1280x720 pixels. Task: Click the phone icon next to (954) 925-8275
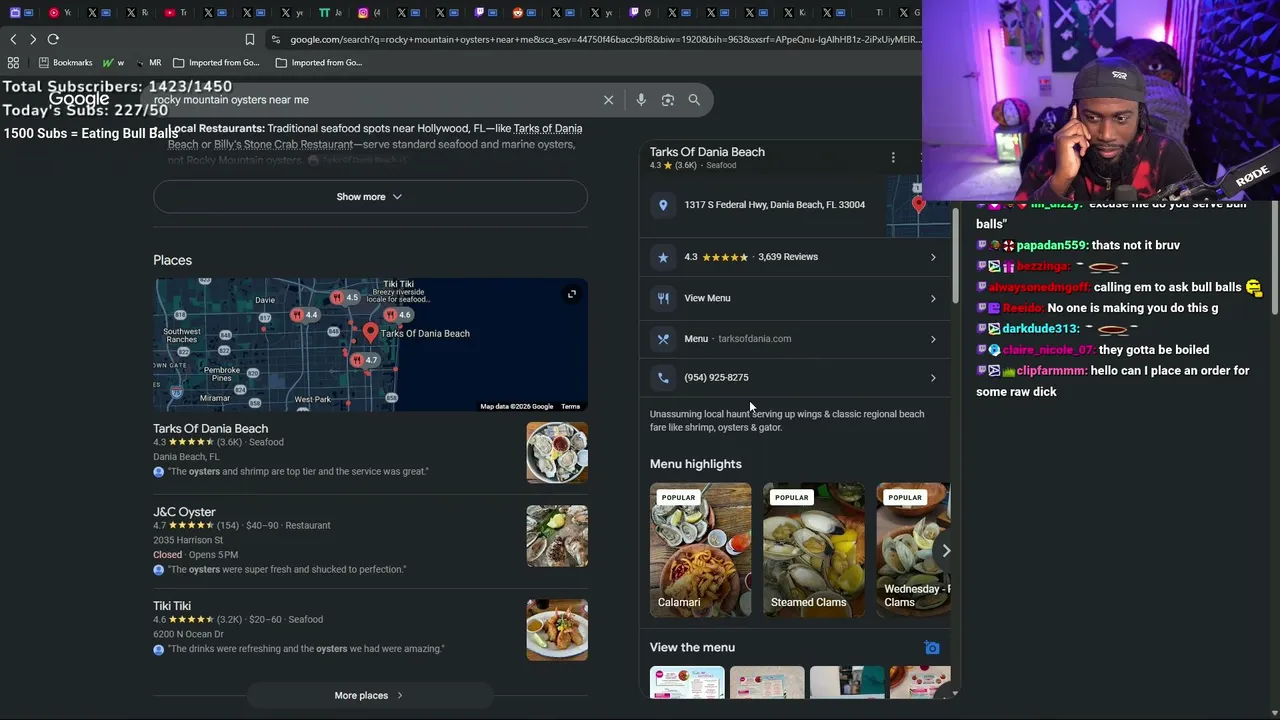point(663,378)
